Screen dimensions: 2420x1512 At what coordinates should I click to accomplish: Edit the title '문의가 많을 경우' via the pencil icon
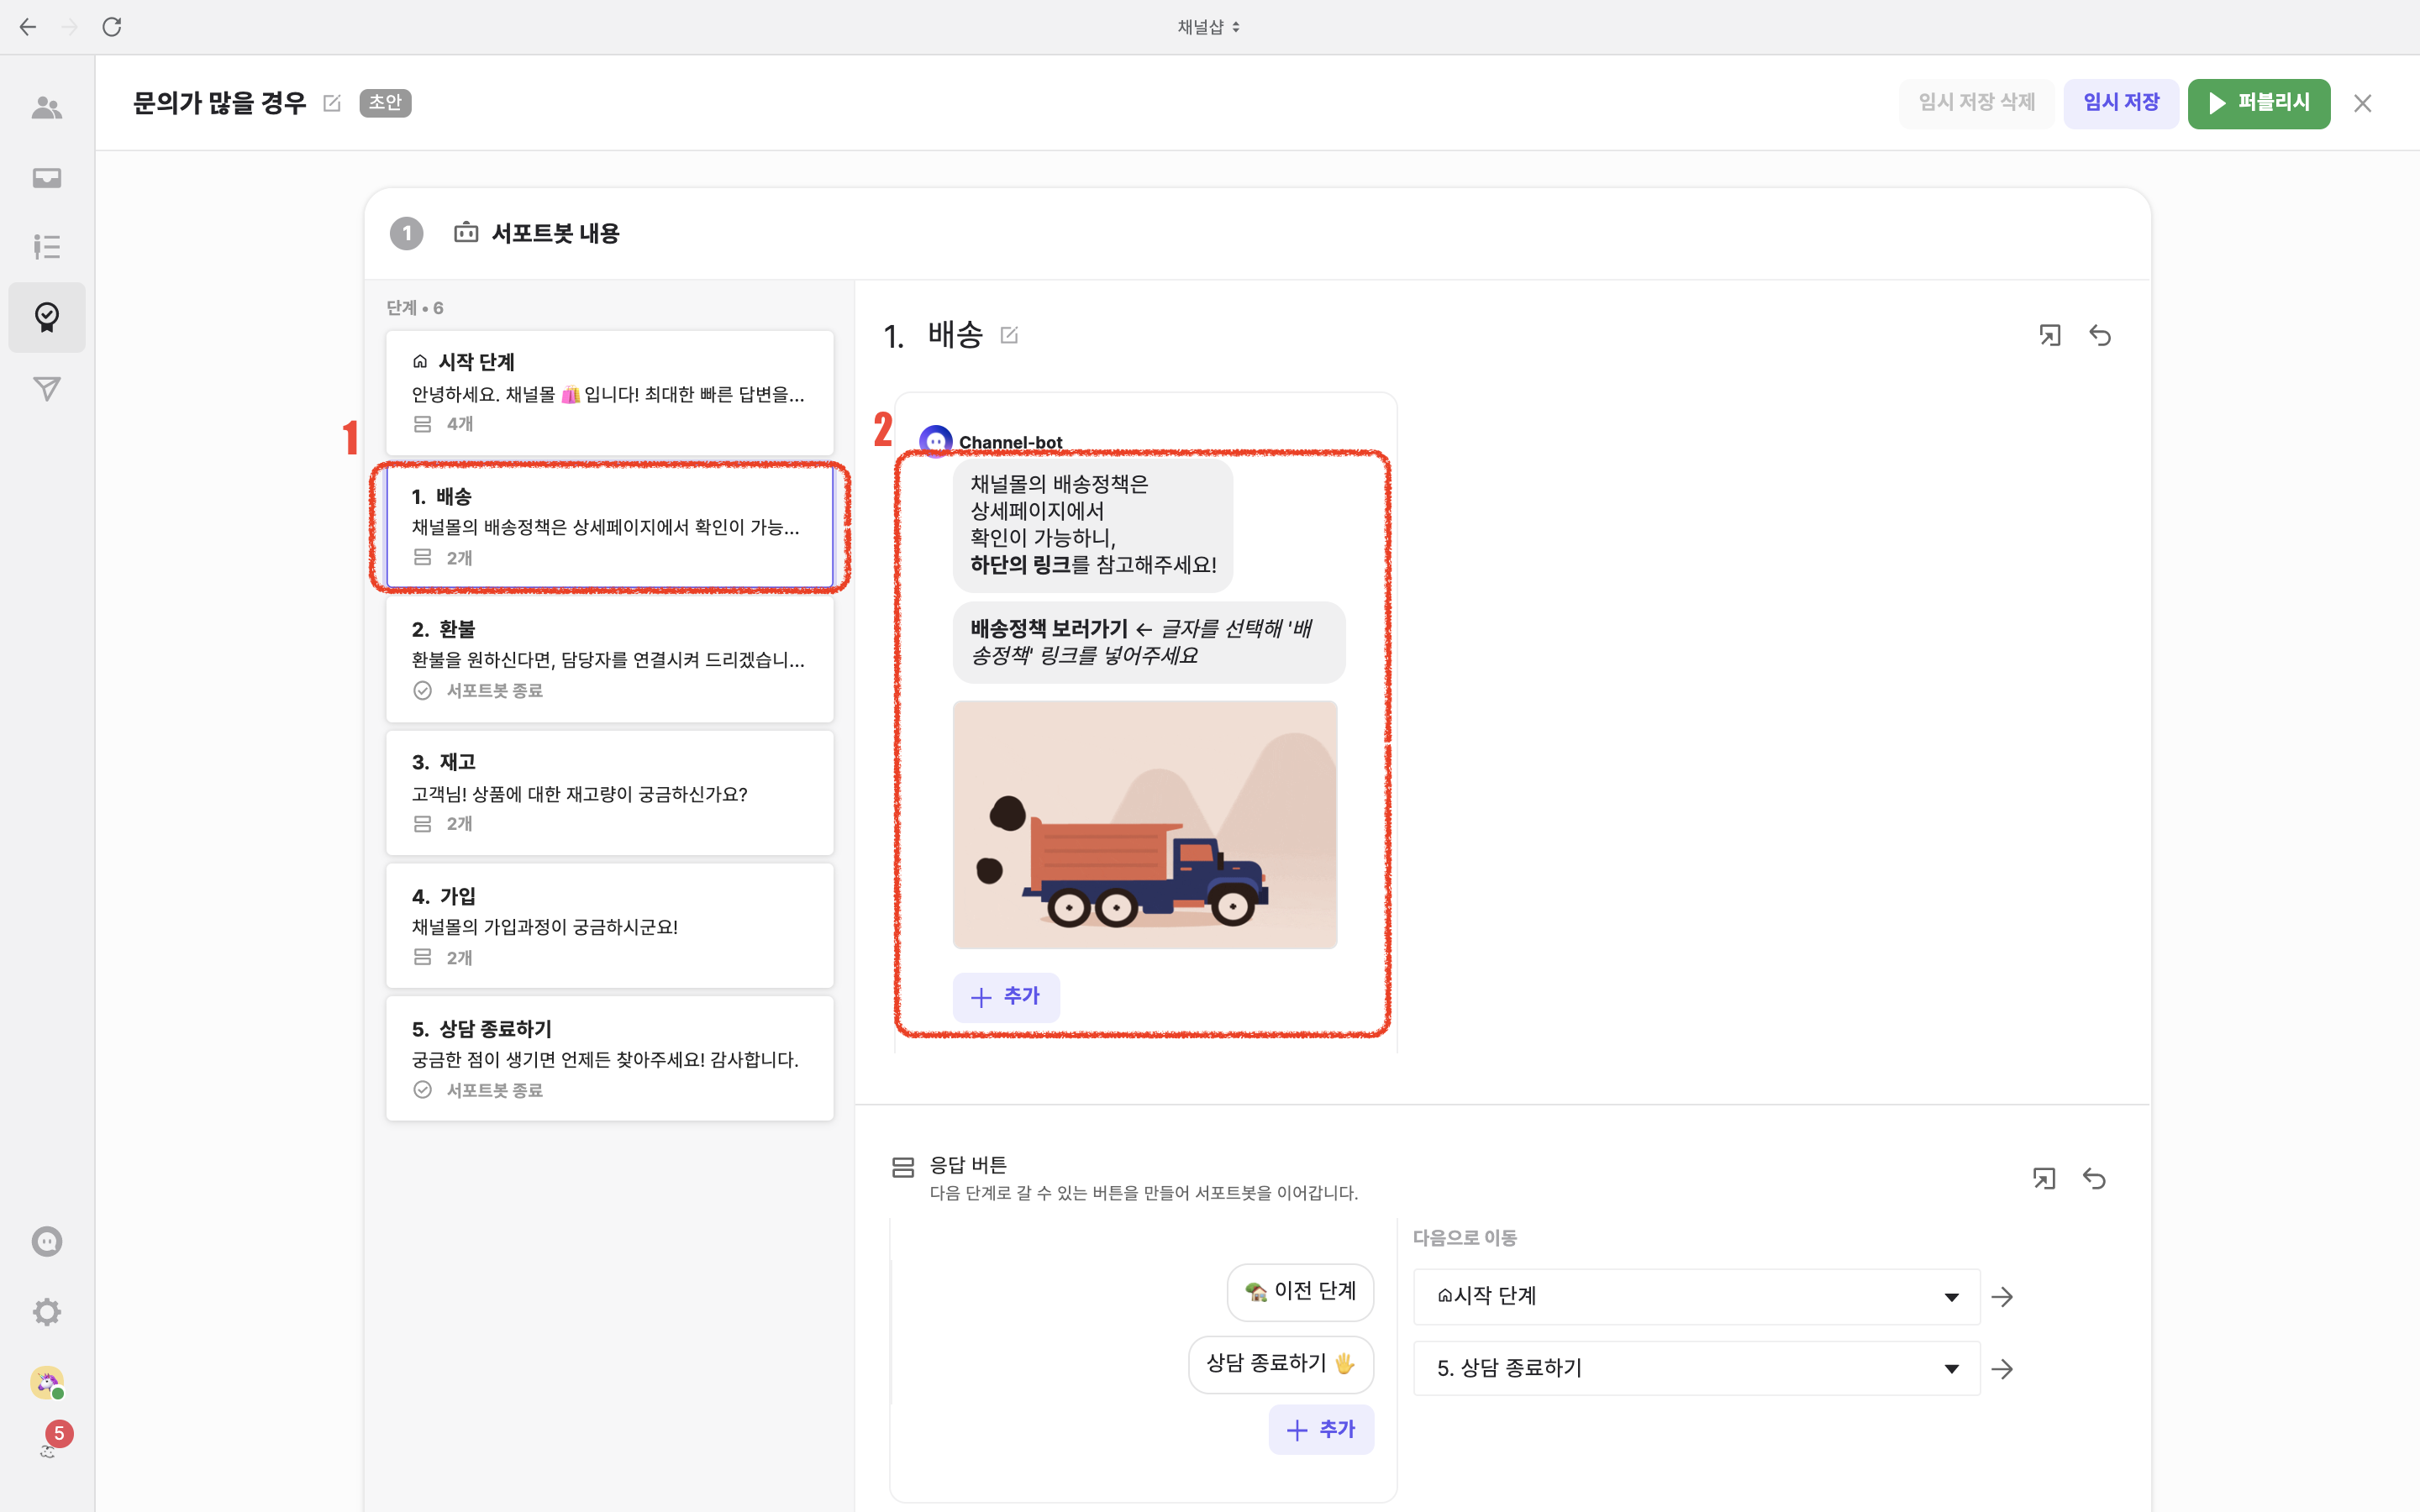point(332,103)
